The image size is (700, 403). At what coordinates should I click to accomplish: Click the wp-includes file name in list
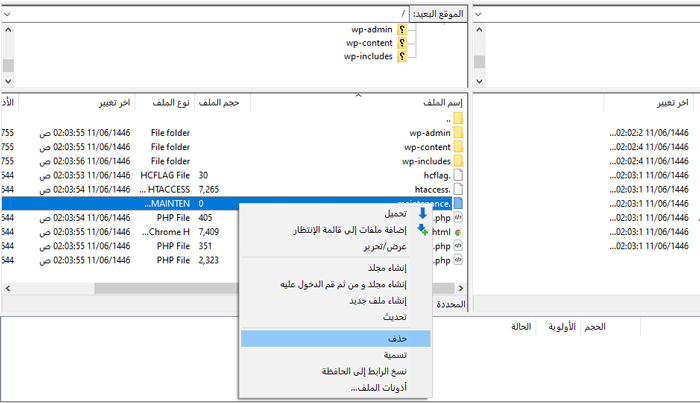(x=426, y=161)
